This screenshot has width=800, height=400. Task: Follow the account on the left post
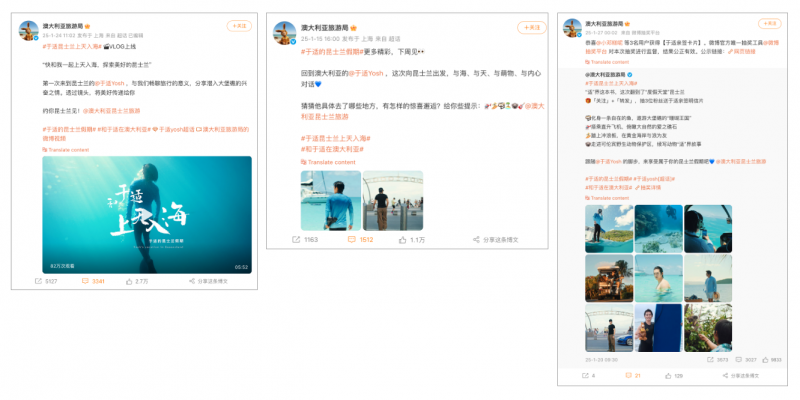pyautogui.click(x=240, y=27)
